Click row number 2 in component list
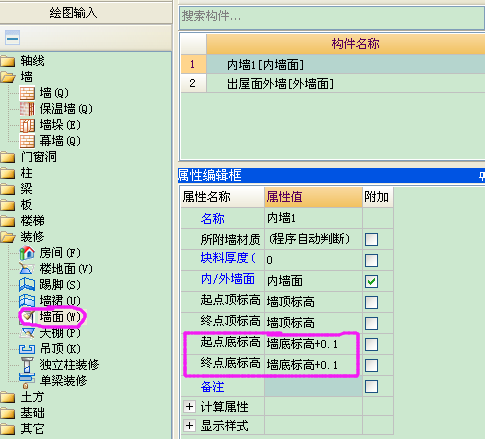The image size is (485, 439). pyautogui.click(x=193, y=83)
